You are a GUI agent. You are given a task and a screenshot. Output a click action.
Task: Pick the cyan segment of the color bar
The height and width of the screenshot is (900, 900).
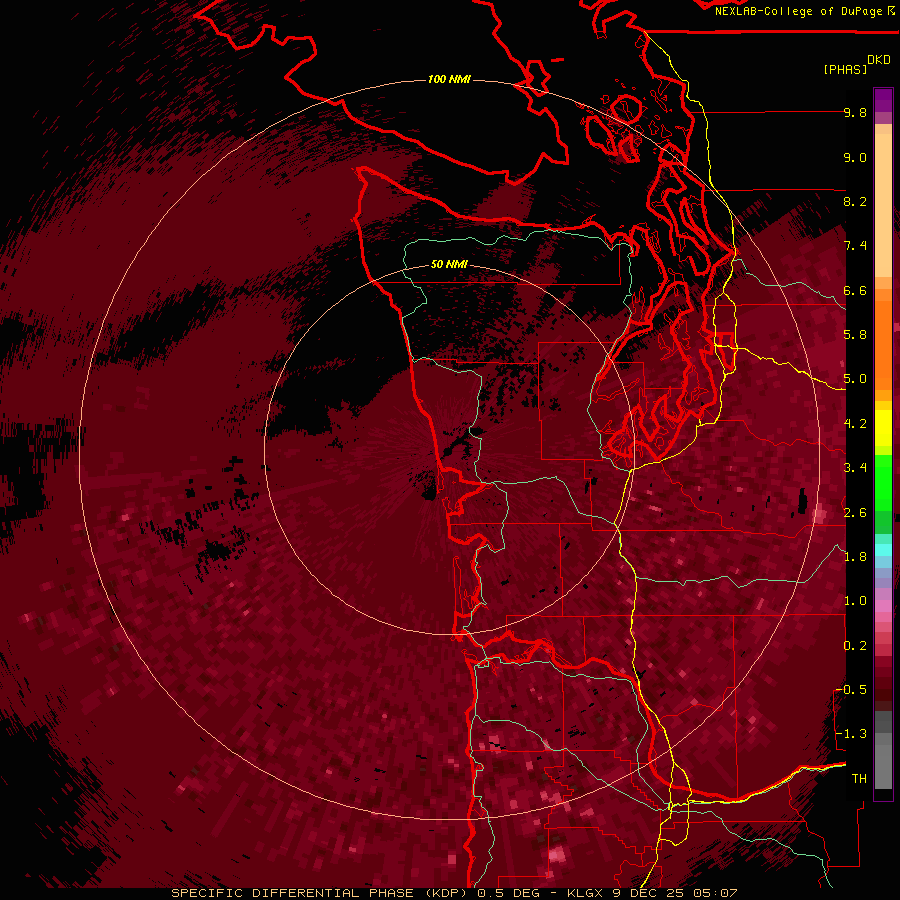[x=883, y=550]
